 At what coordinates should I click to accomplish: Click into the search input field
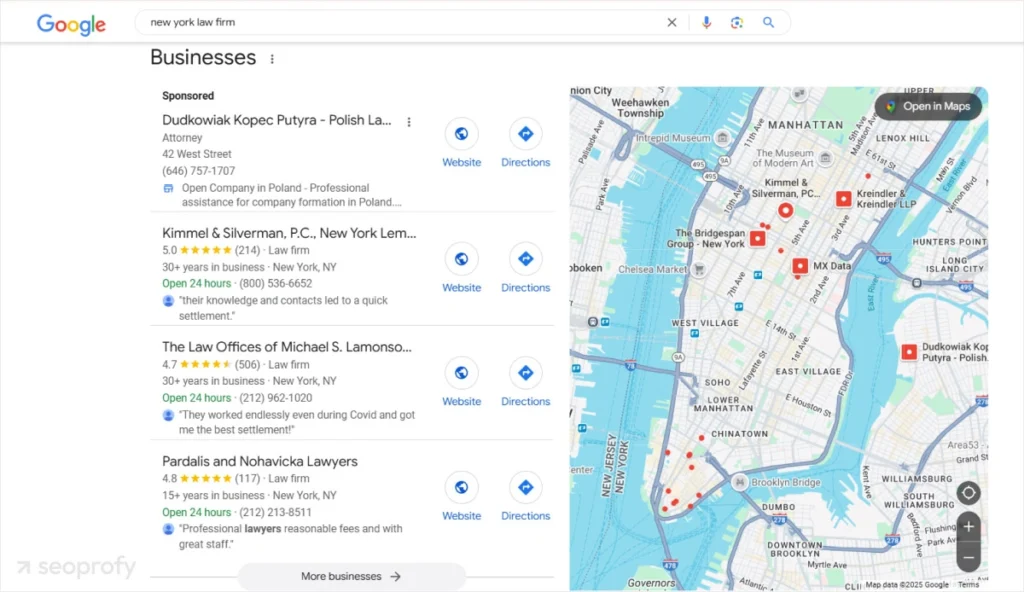pyautogui.click(x=400, y=22)
